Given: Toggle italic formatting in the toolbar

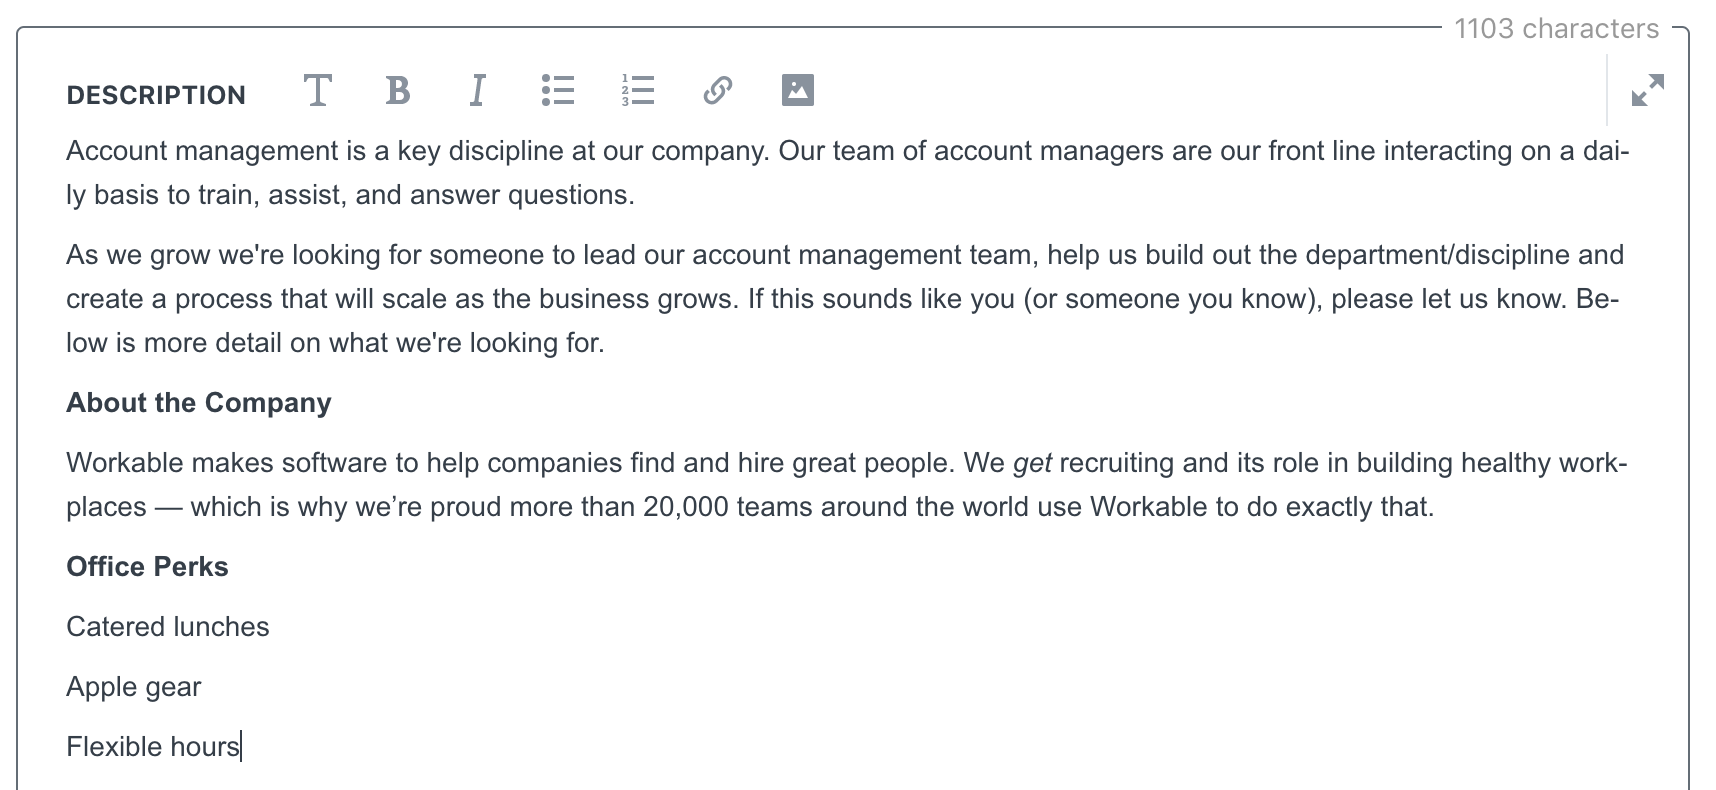Looking at the screenshot, I should point(477,91).
